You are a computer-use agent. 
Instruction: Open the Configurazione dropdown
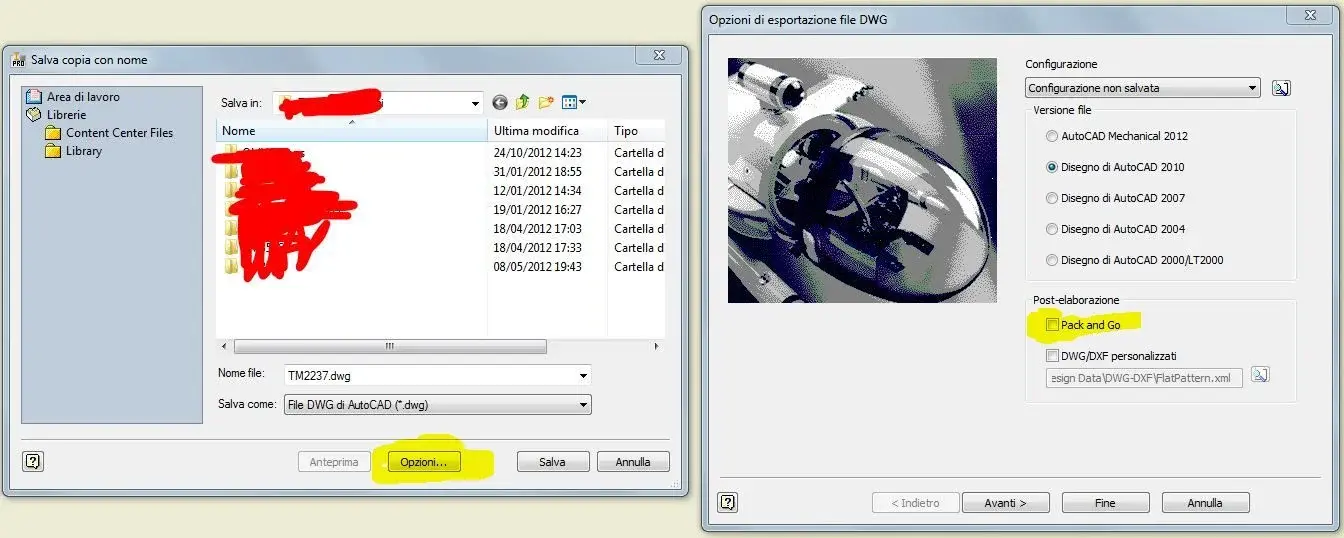pos(1142,88)
